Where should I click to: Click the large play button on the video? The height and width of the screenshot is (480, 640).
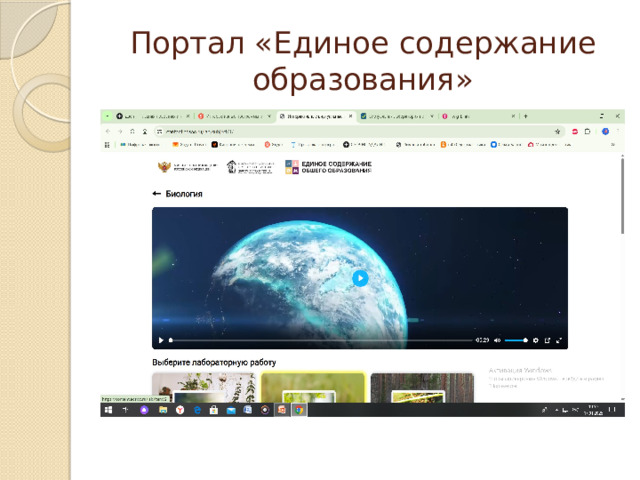(360, 278)
